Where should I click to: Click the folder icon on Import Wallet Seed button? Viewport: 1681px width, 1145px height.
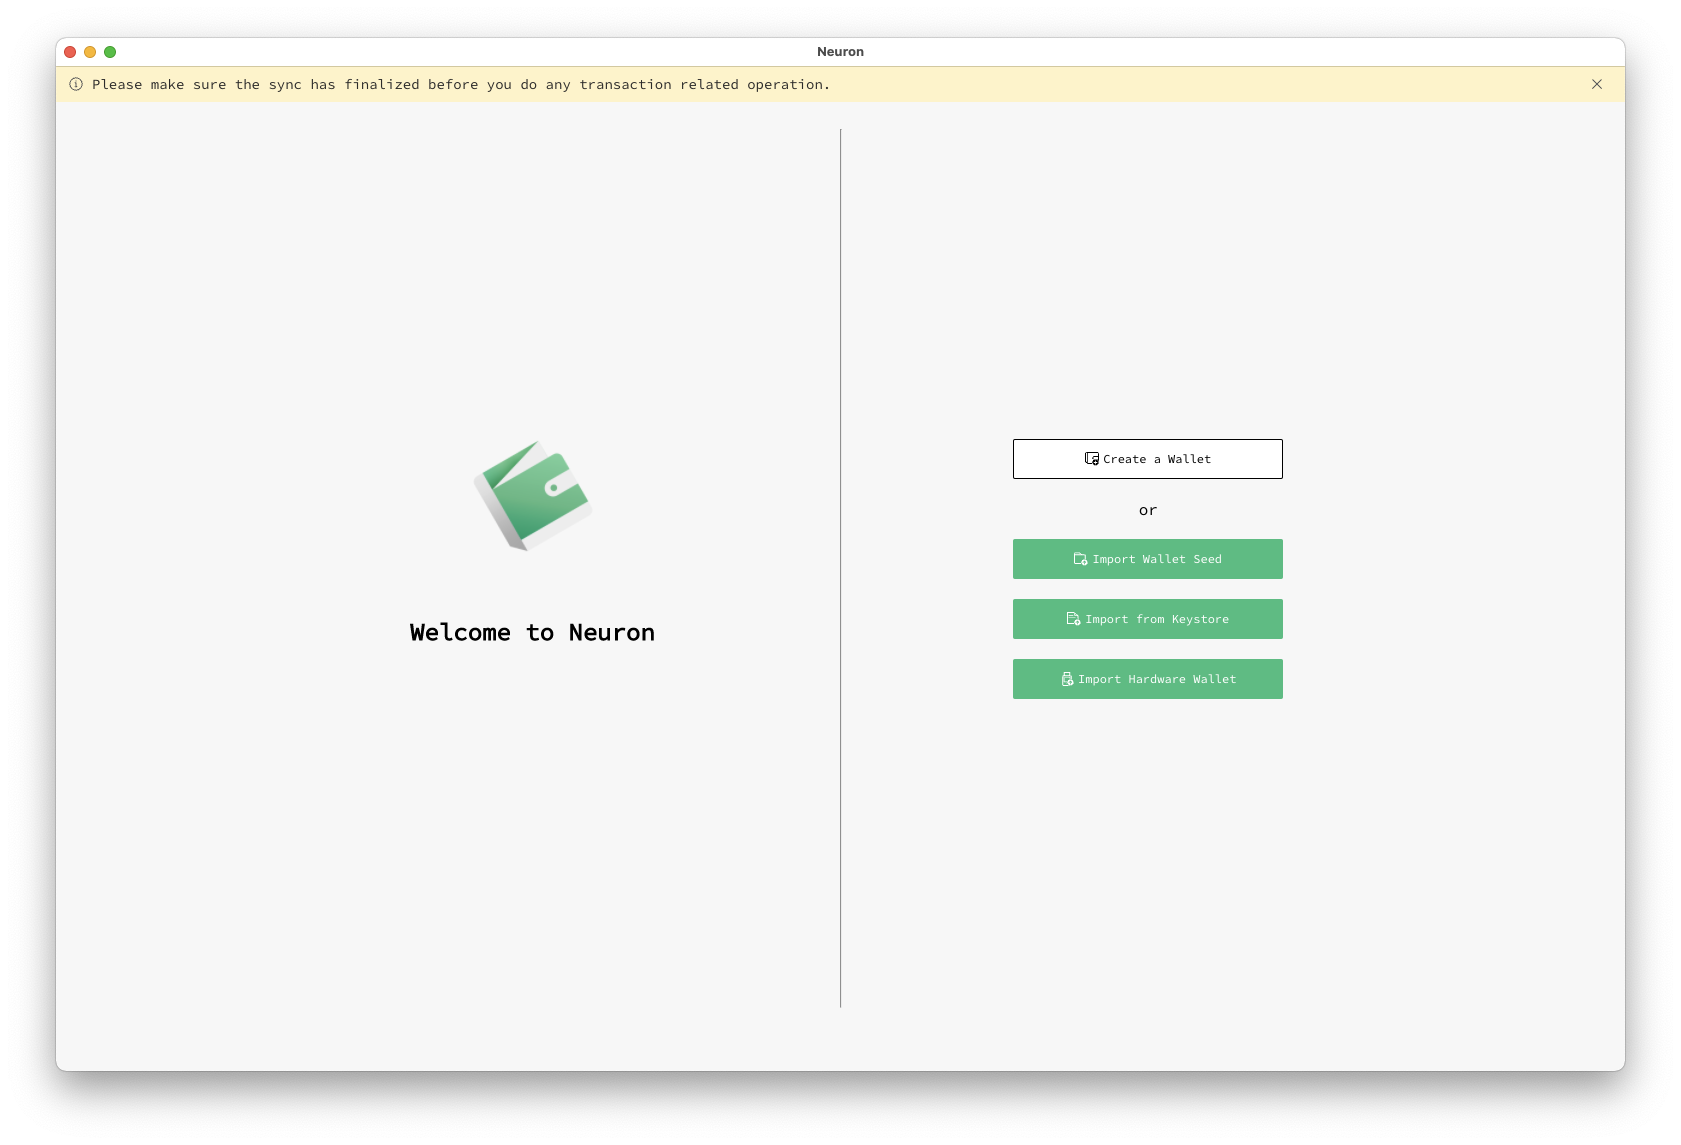[x=1079, y=559]
